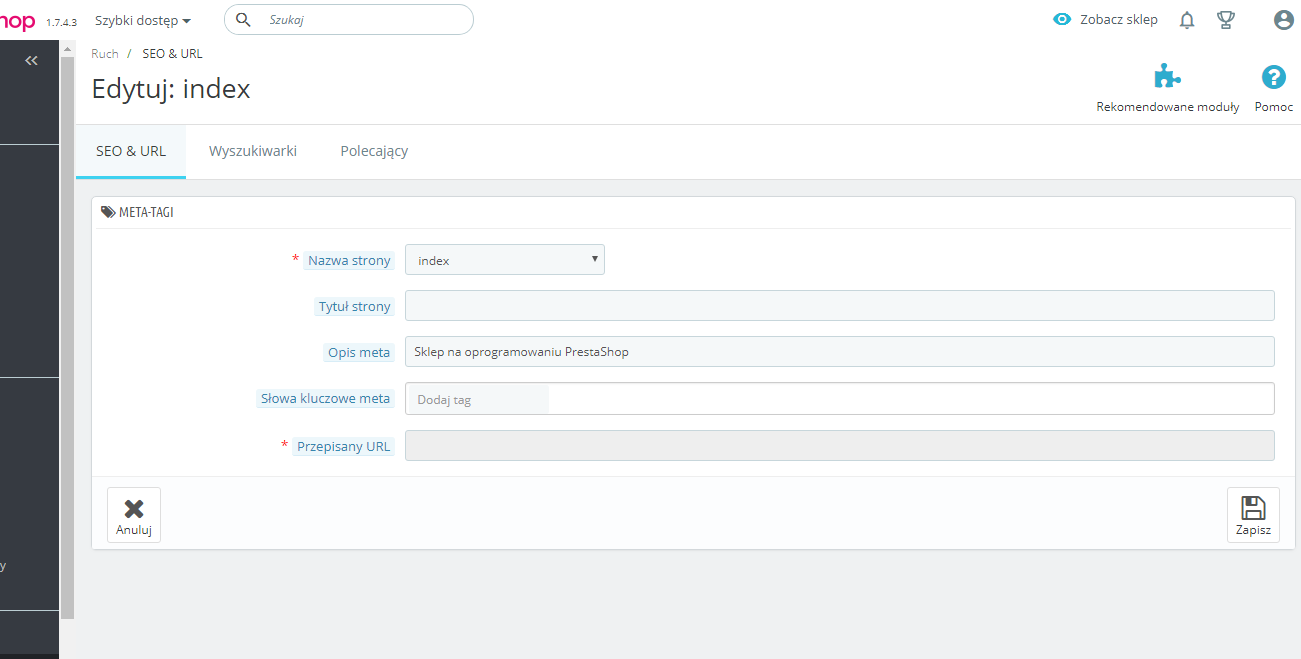Open user profile avatar icon
The height and width of the screenshot is (659, 1301).
click(x=1283, y=20)
